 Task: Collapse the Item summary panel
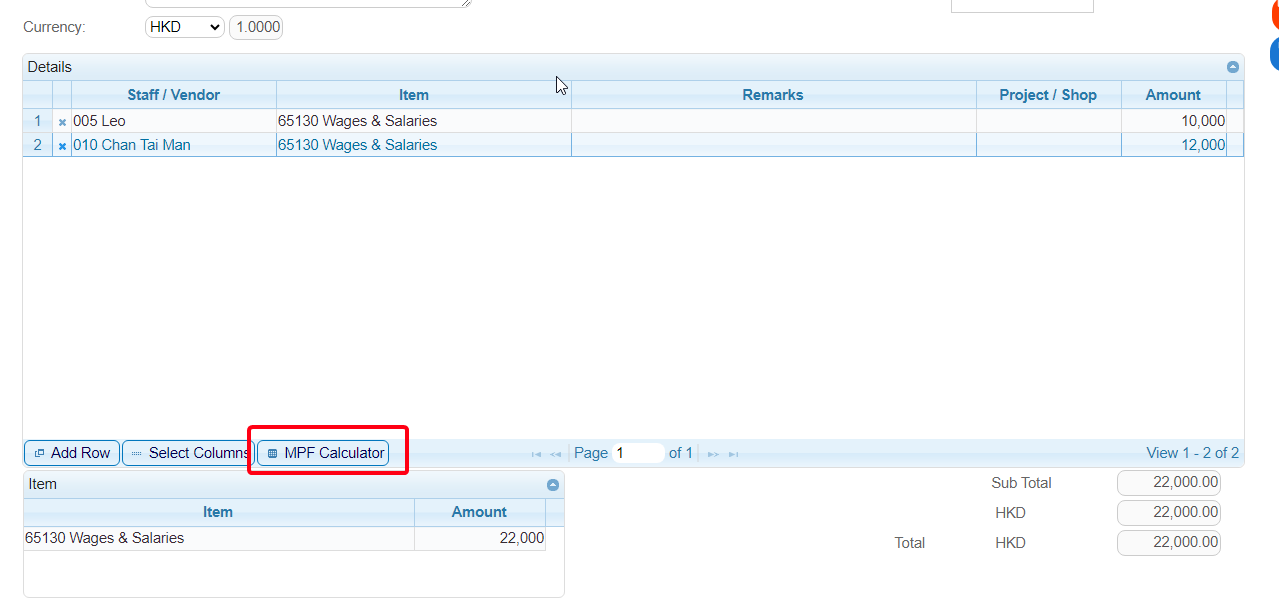553,485
